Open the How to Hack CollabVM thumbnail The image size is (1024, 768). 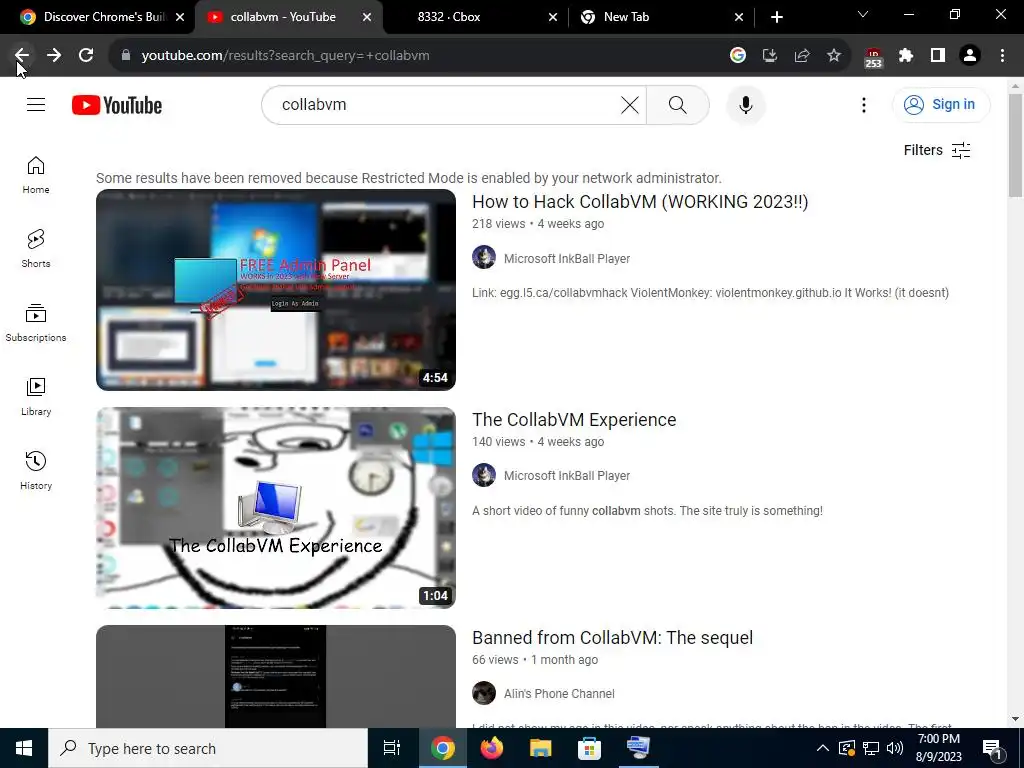click(276, 290)
